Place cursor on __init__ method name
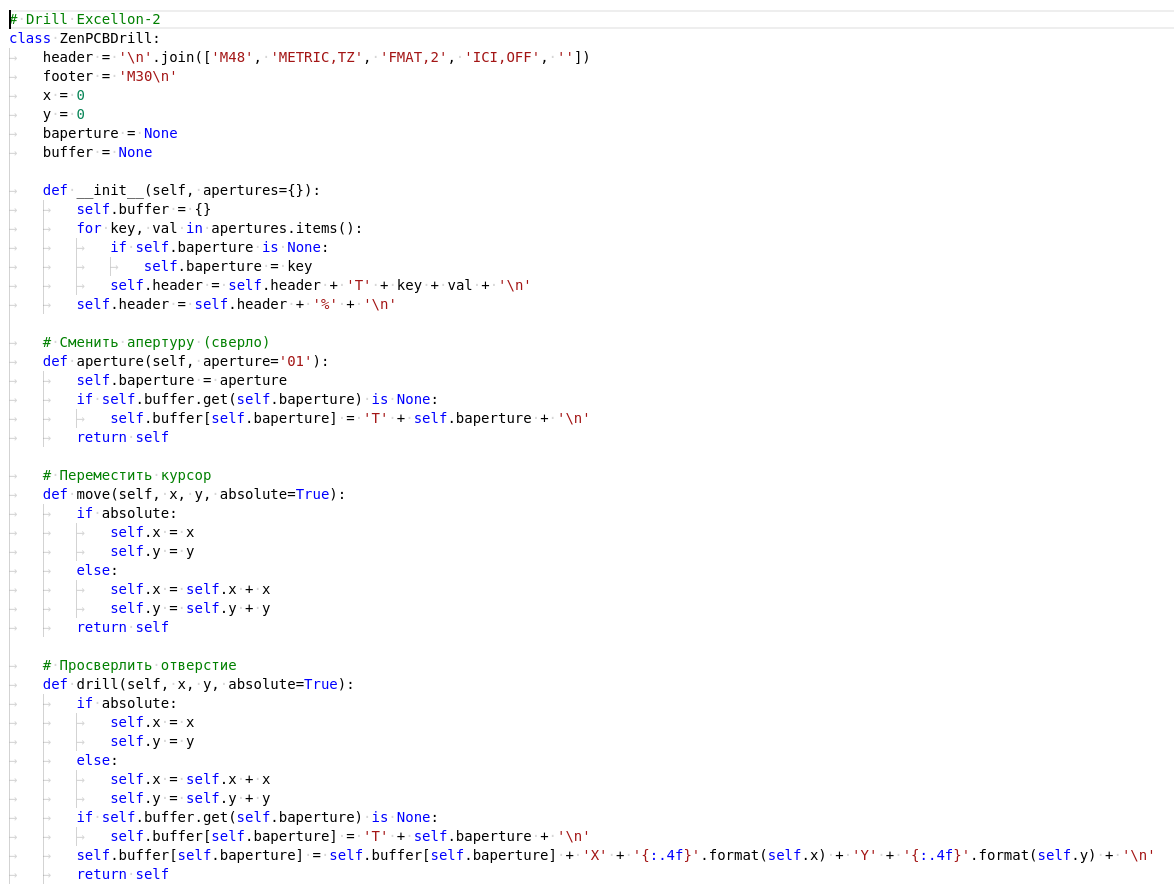Image resolution: width=1174 pixels, height=894 pixels. (110, 190)
